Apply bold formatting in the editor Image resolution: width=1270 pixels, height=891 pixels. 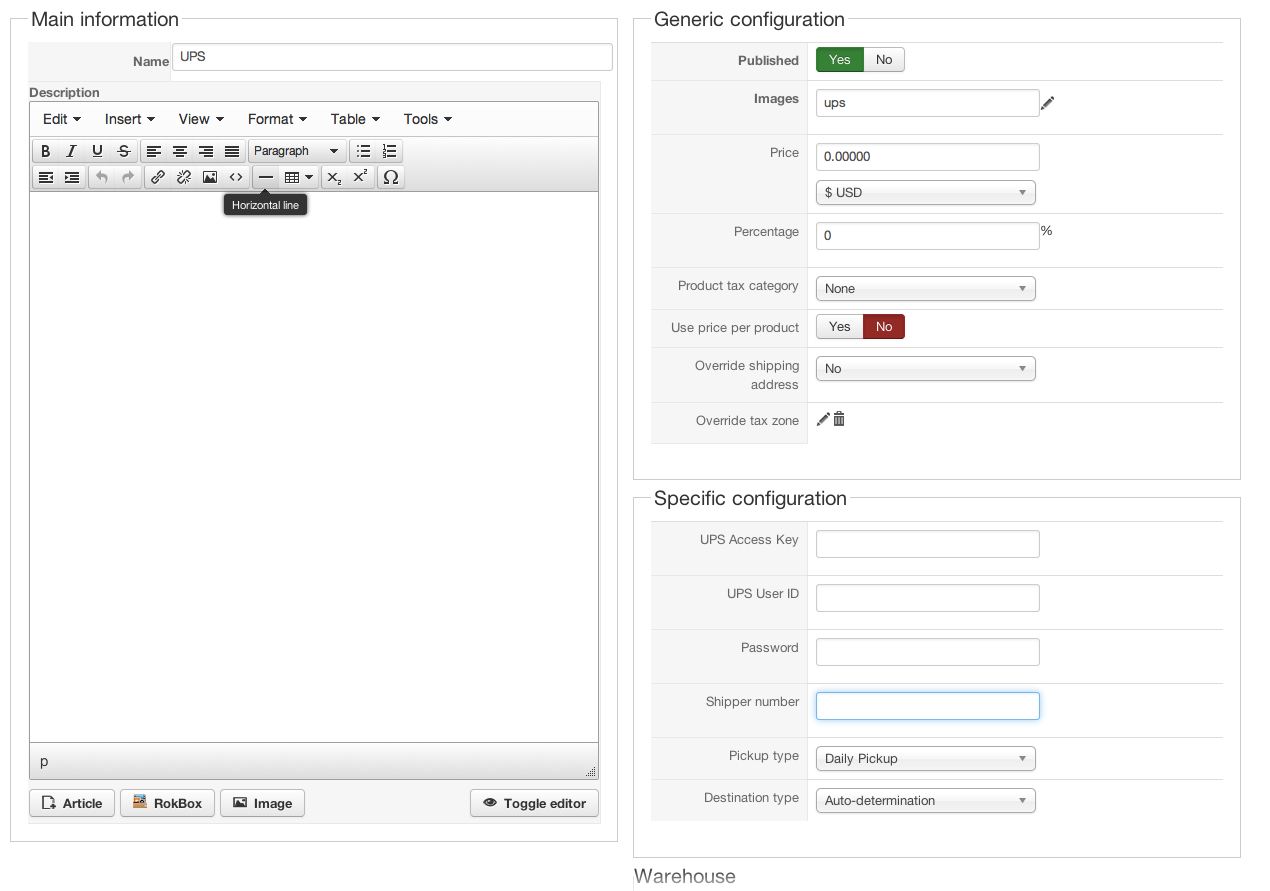[x=46, y=151]
